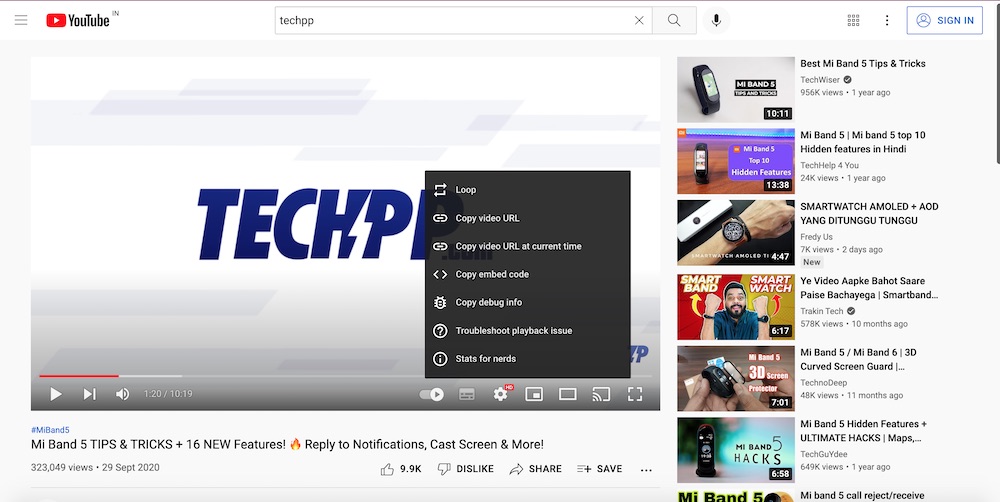Image resolution: width=1000 pixels, height=502 pixels.
Task: Clear the search box text
Action: tap(639, 20)
